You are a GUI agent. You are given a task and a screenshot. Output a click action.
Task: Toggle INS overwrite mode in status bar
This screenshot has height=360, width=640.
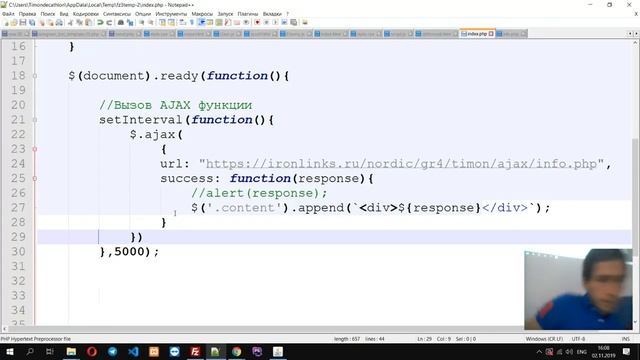[x=625, y=339]
